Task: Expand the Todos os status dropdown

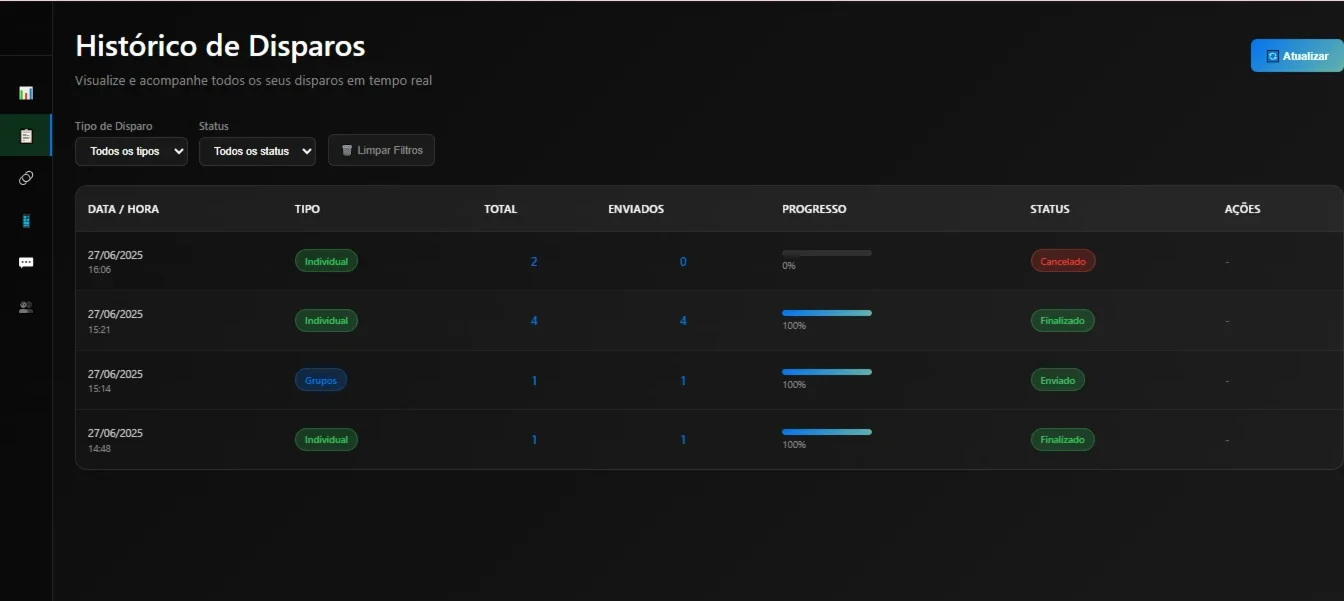Action: tap(257, 151)
